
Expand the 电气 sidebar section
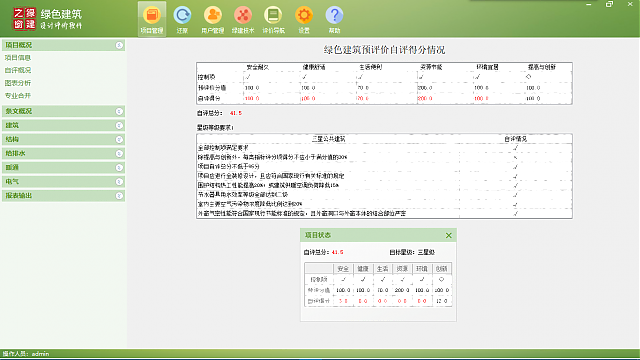coord(119,182)
